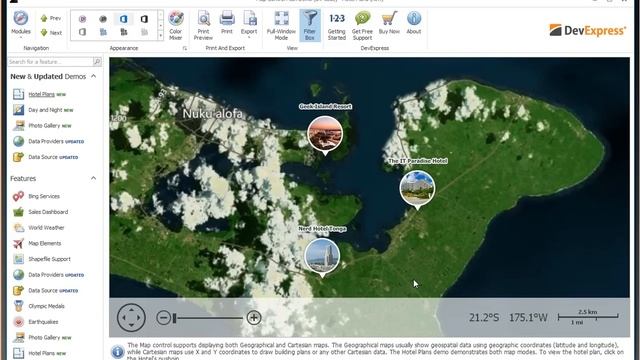Viewport: 640px width, 360px height.
Task: Open the About dialog
Action: click(413, 23)
